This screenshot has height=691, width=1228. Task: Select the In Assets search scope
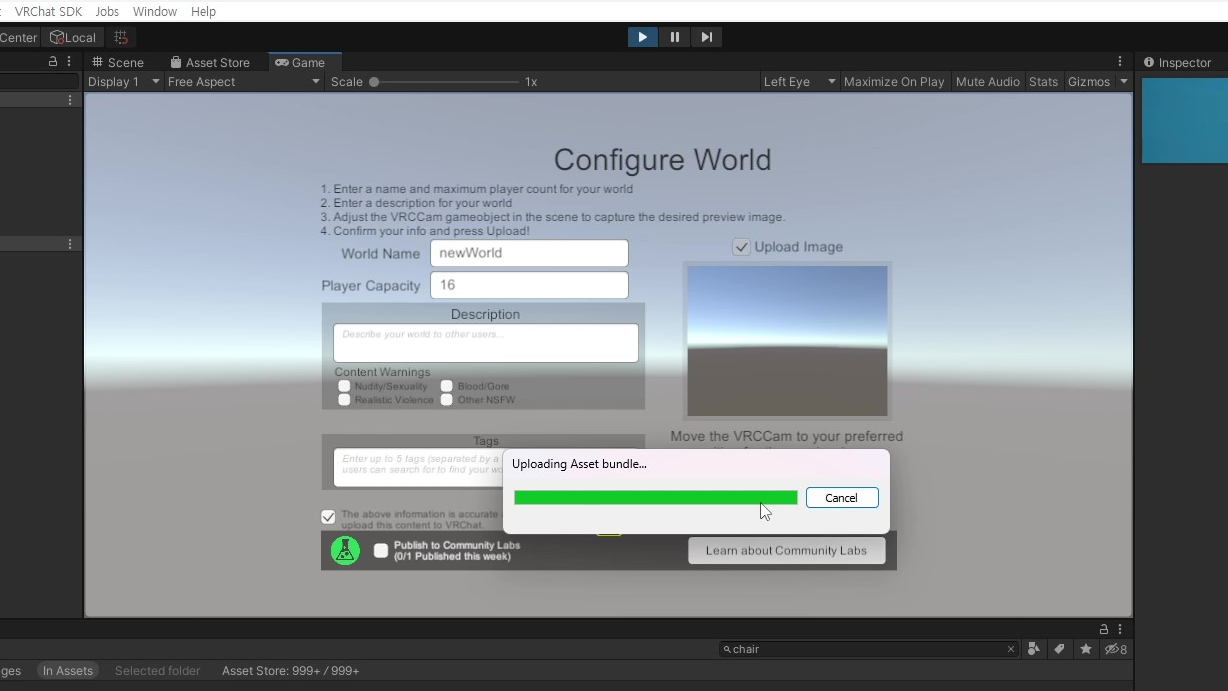pos(68,671)
